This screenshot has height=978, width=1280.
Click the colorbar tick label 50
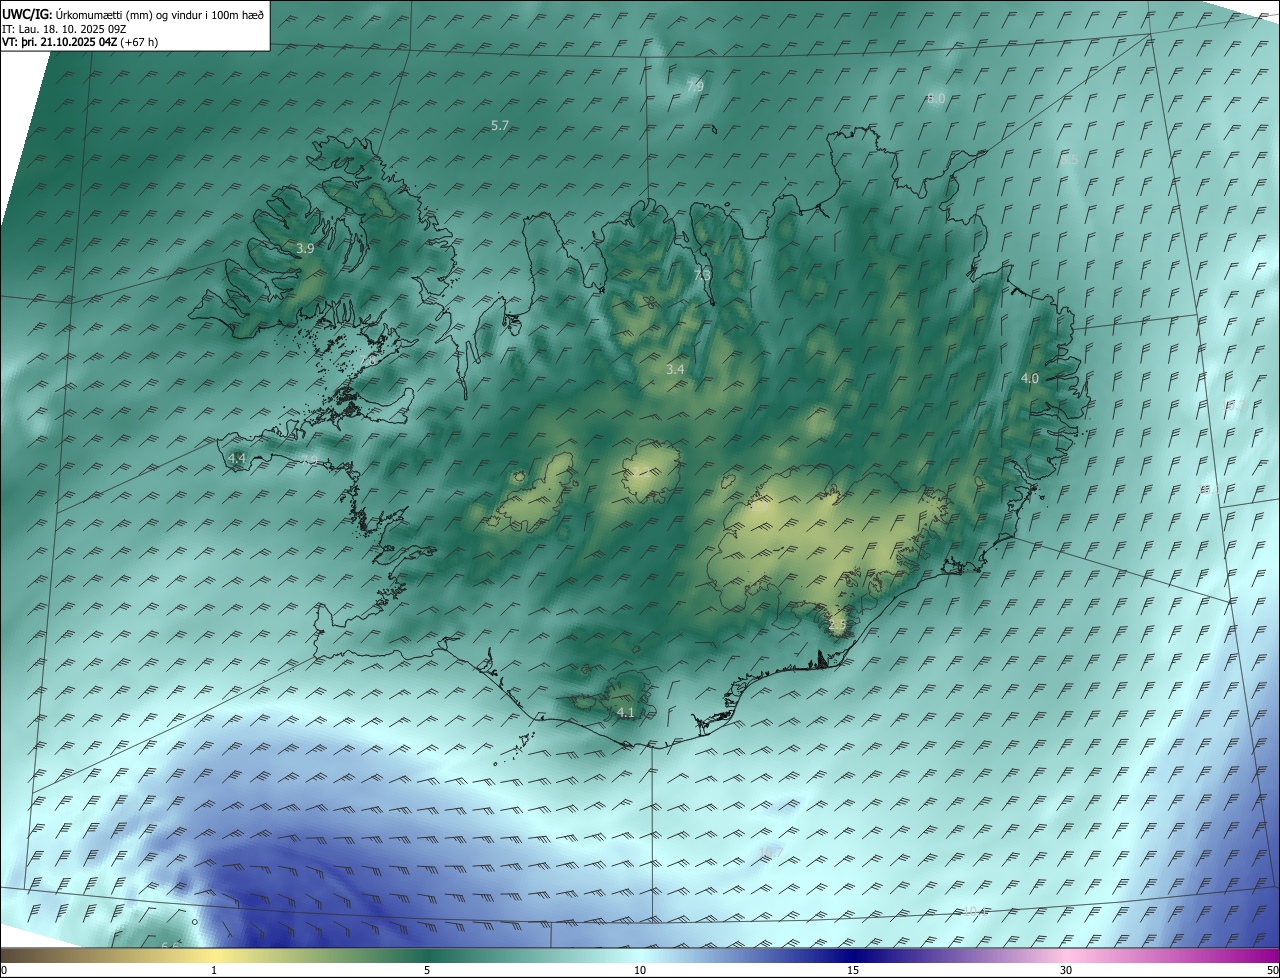tap(1272, 970)
